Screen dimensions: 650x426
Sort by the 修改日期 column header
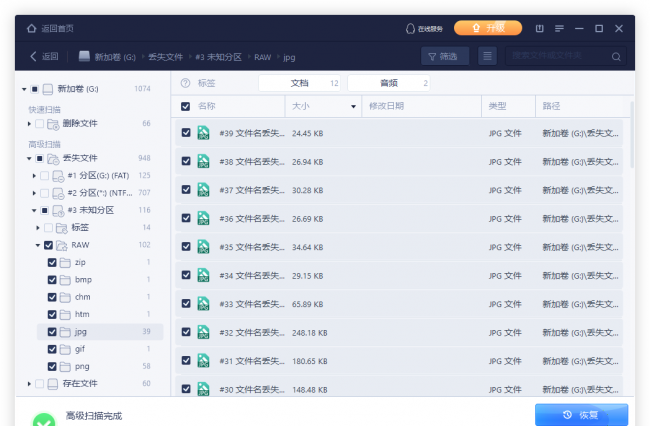[386, 106]
